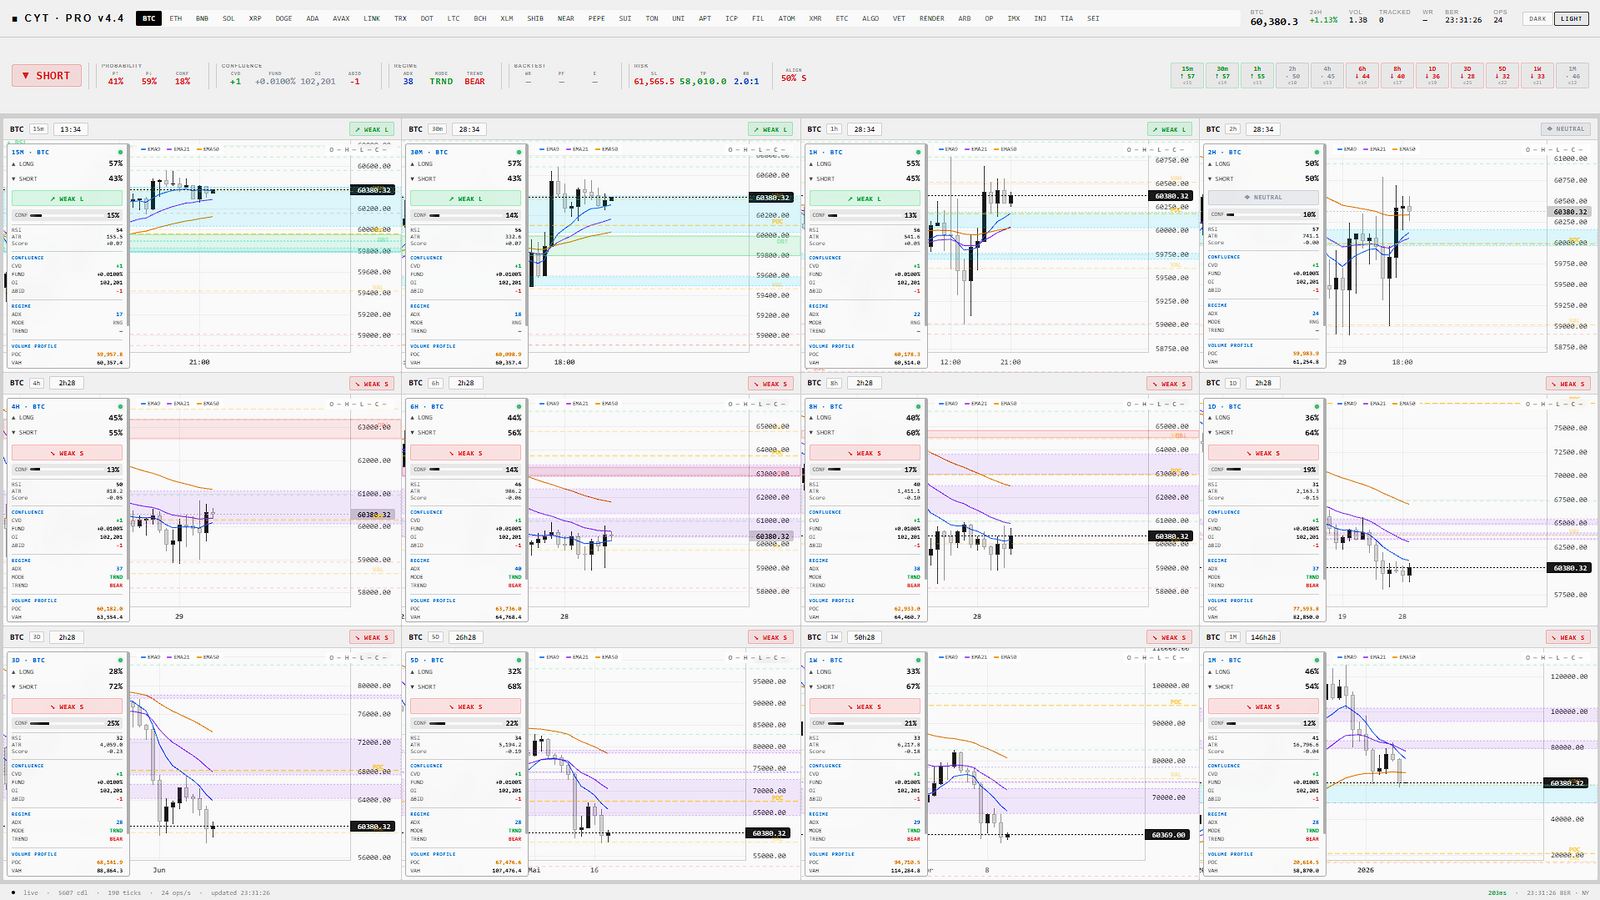Click the 146h28 countdown in the 1M chart
1600x900 pixels.
coord(1264,637)
